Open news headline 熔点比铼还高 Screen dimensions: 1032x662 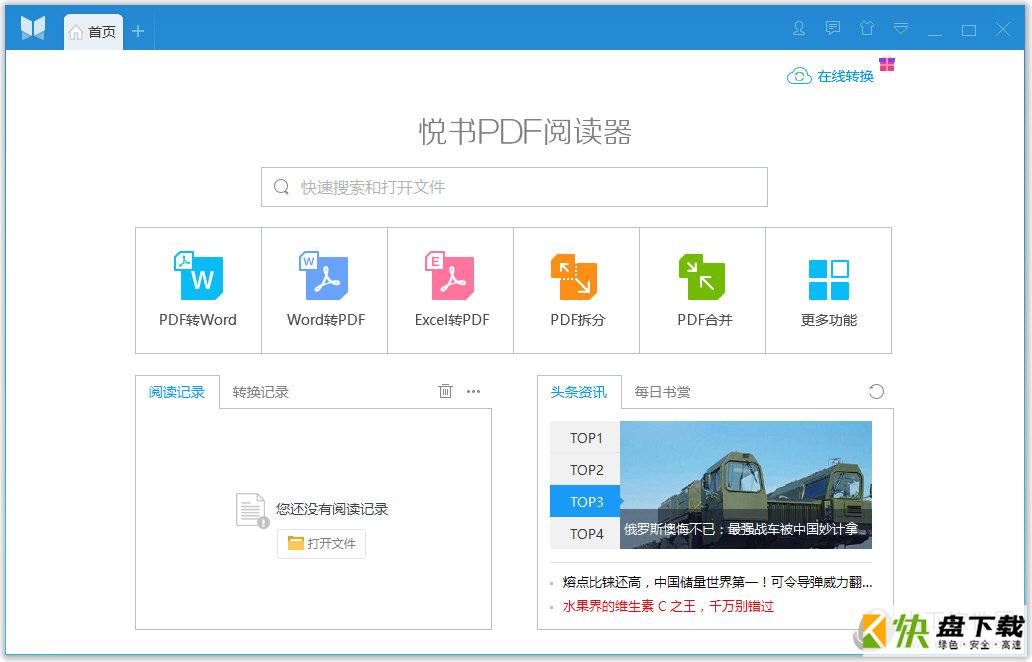(x=717, y=582)
